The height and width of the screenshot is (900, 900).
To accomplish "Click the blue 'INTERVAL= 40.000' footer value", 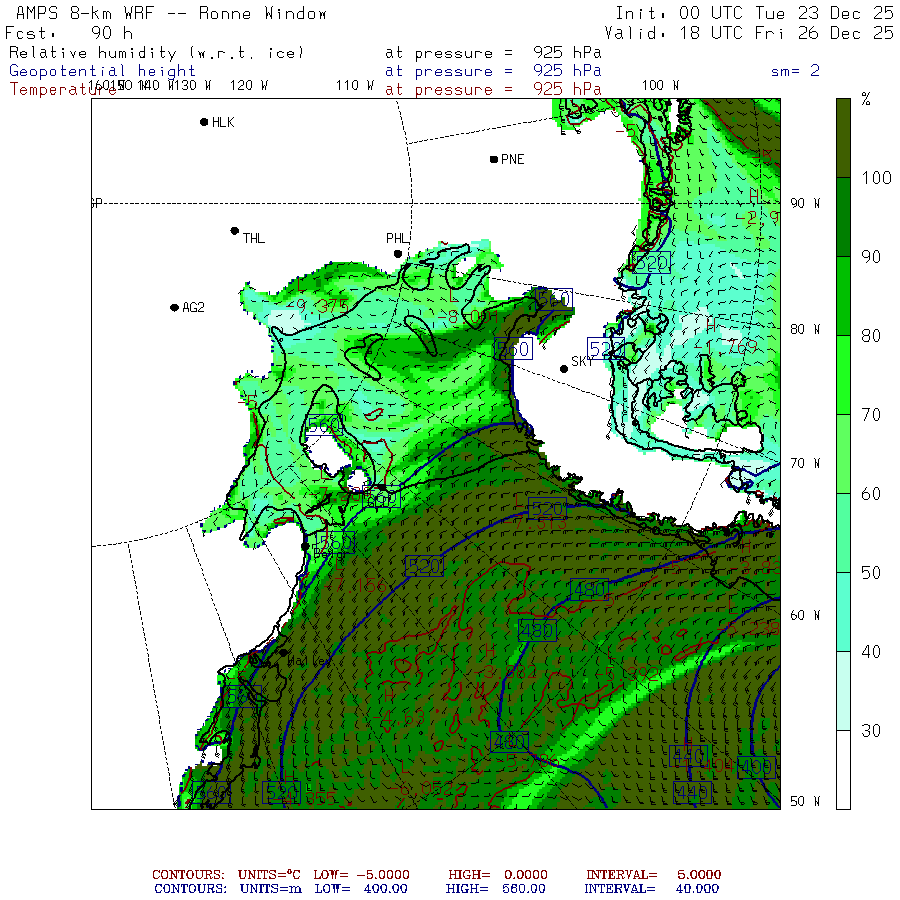I will tap(651, 889).
